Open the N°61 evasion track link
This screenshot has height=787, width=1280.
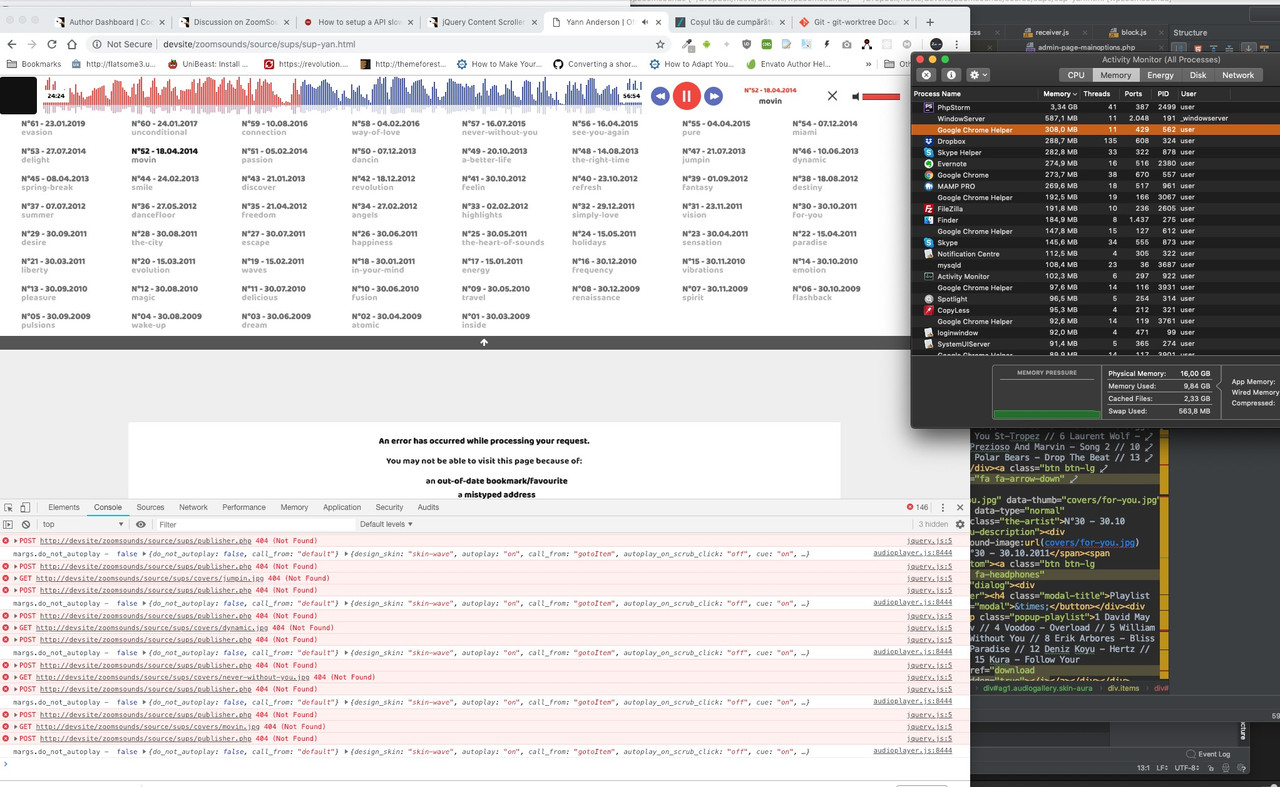coord(53,128)
